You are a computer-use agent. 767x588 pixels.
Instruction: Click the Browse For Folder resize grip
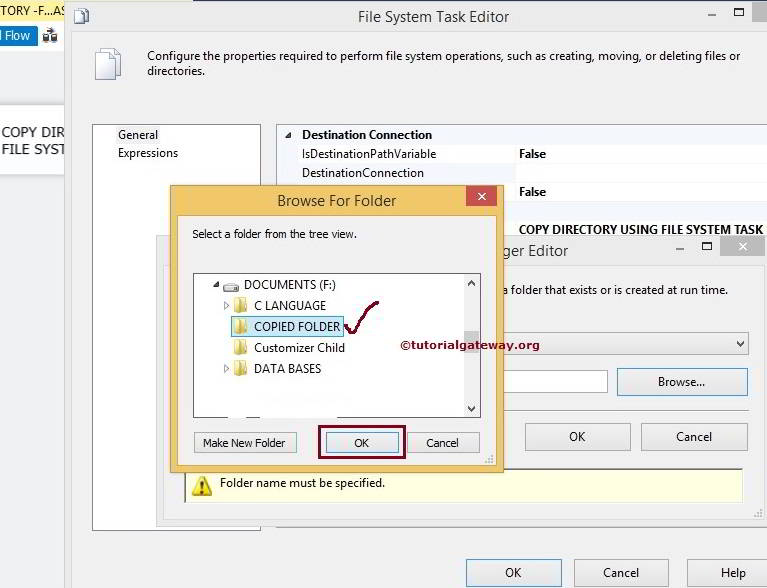point(489,459)
